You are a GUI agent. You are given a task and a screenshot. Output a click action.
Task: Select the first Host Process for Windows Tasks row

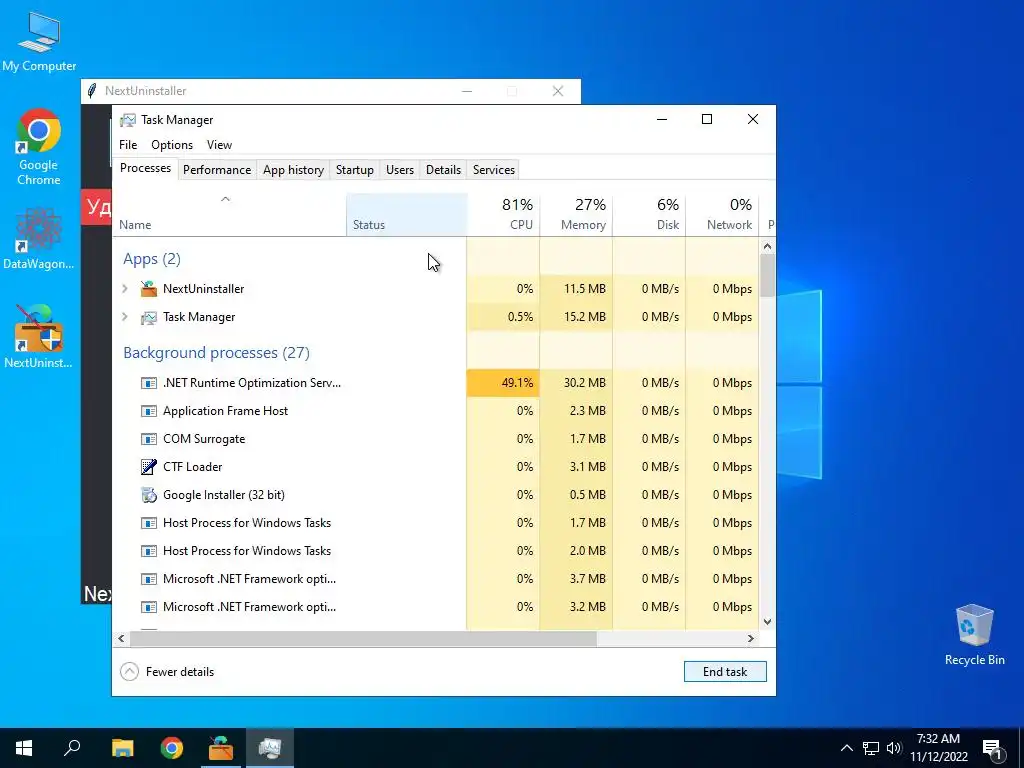click(x=436, y=522)
